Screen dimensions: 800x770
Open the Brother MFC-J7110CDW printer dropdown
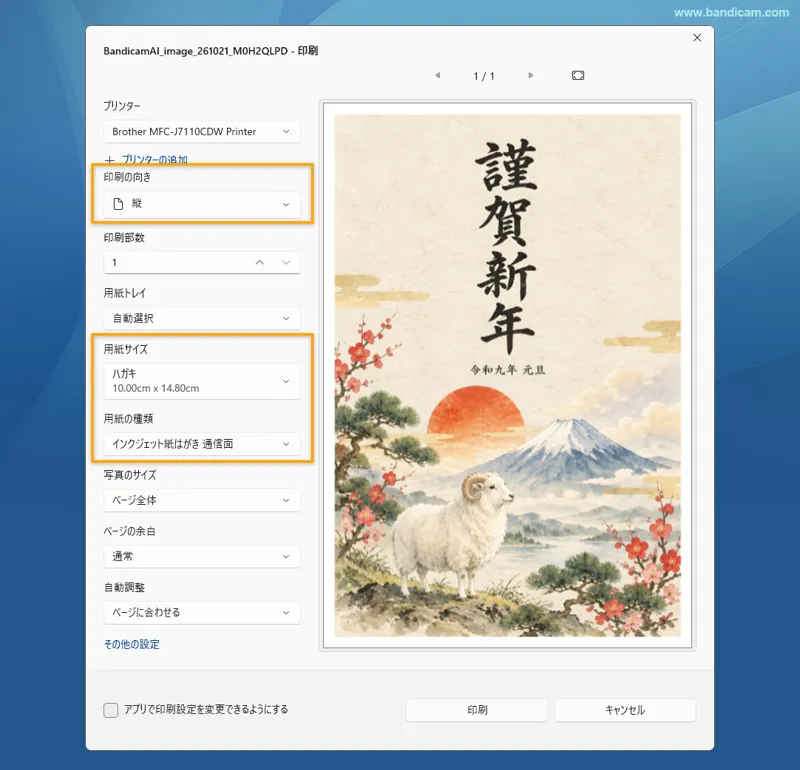tap(202, 132)
